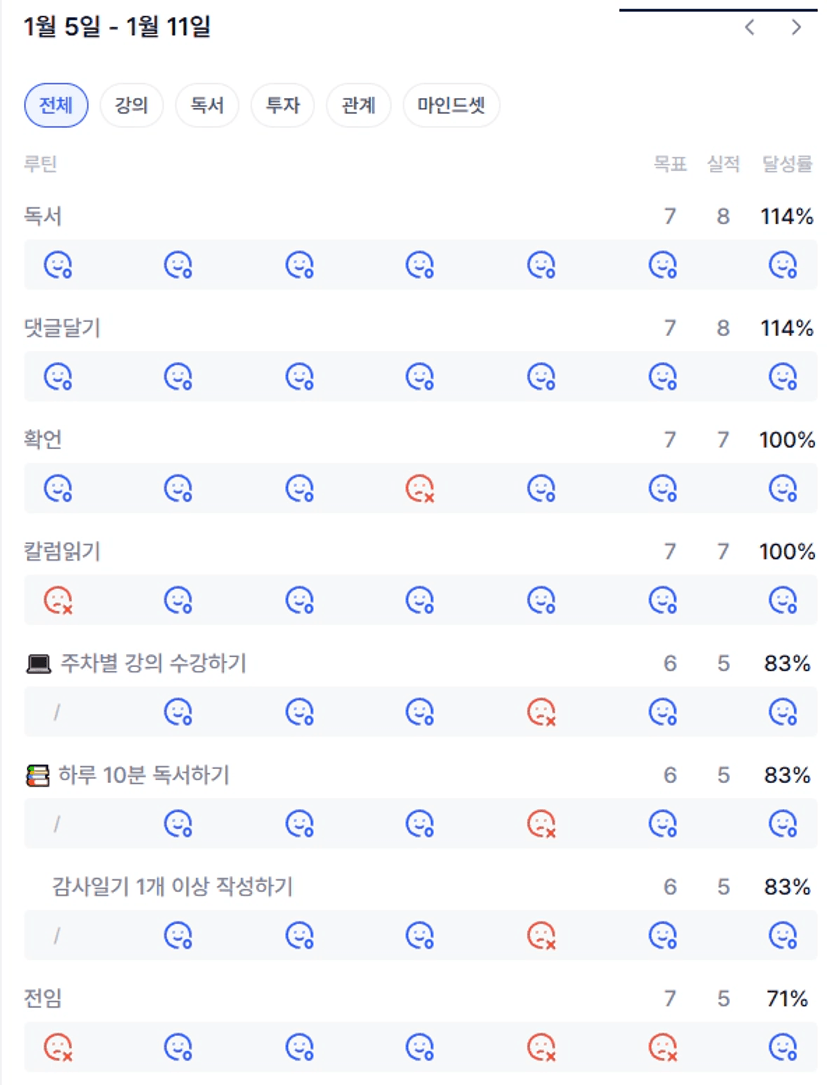Screen dimensions: 827x1085
Task: Click the 달성률 column header
Action: pyautogui.click(x=787, y=164)
